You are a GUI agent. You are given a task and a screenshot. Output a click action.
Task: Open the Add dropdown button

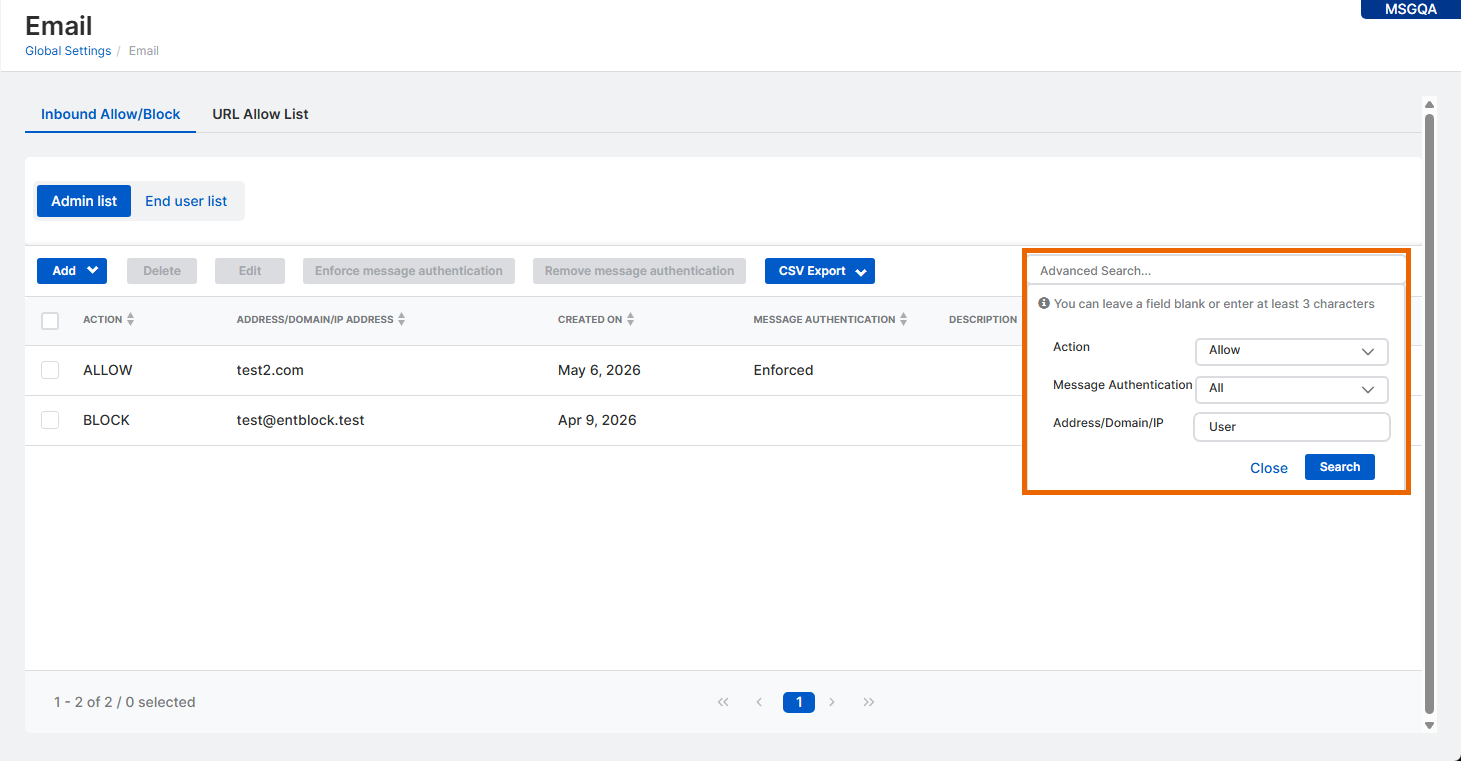72,271
